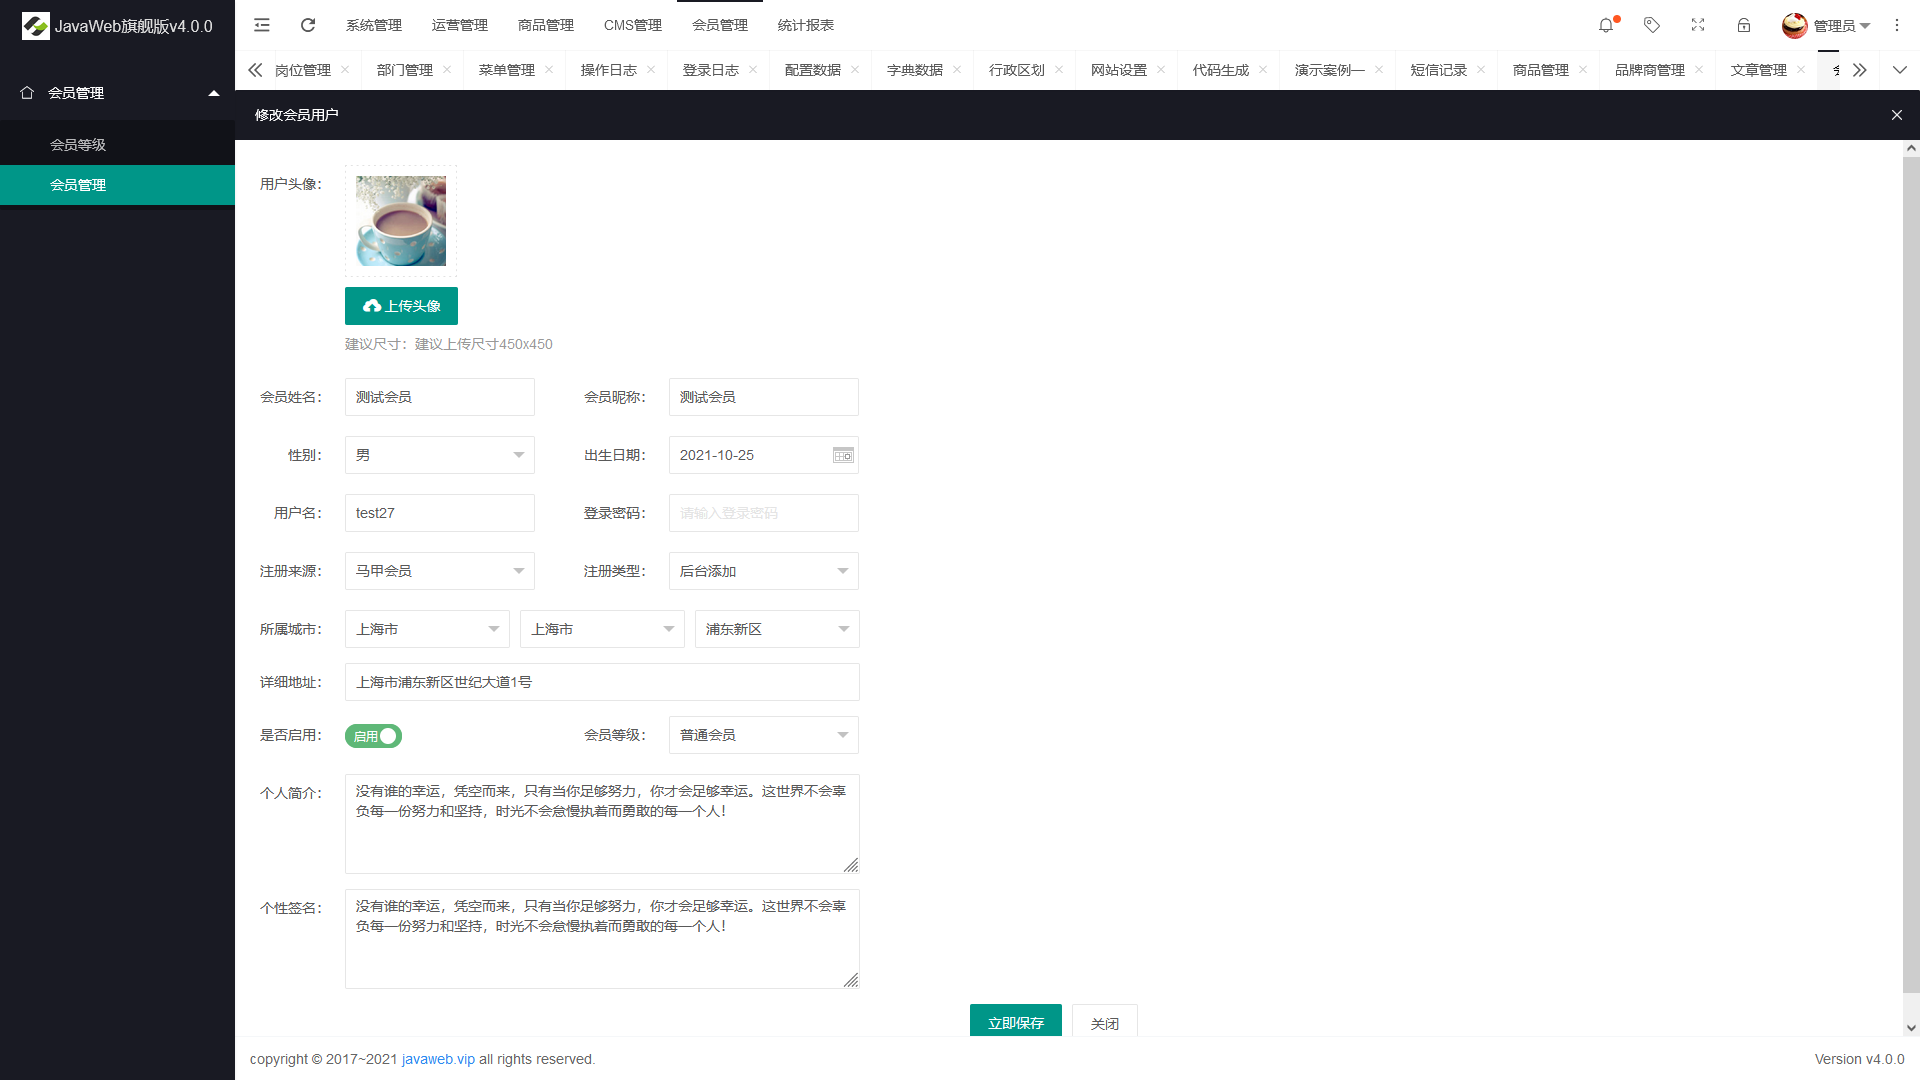Click the lock screen icon
1920x1080 pixels.
(1744, 25)
